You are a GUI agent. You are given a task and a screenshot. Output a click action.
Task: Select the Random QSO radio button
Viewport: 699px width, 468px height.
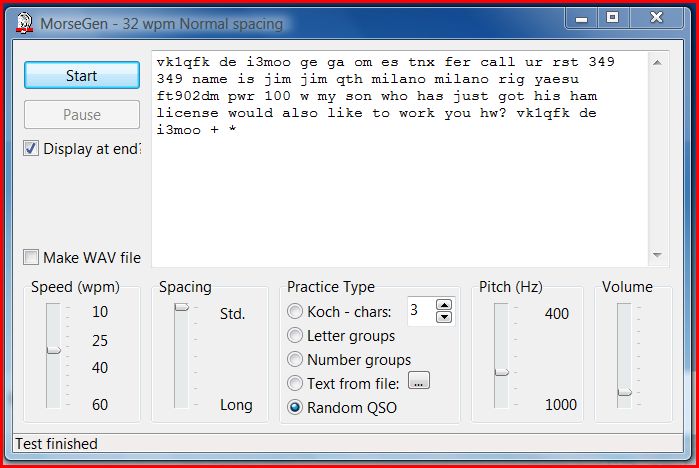[295, 407]
